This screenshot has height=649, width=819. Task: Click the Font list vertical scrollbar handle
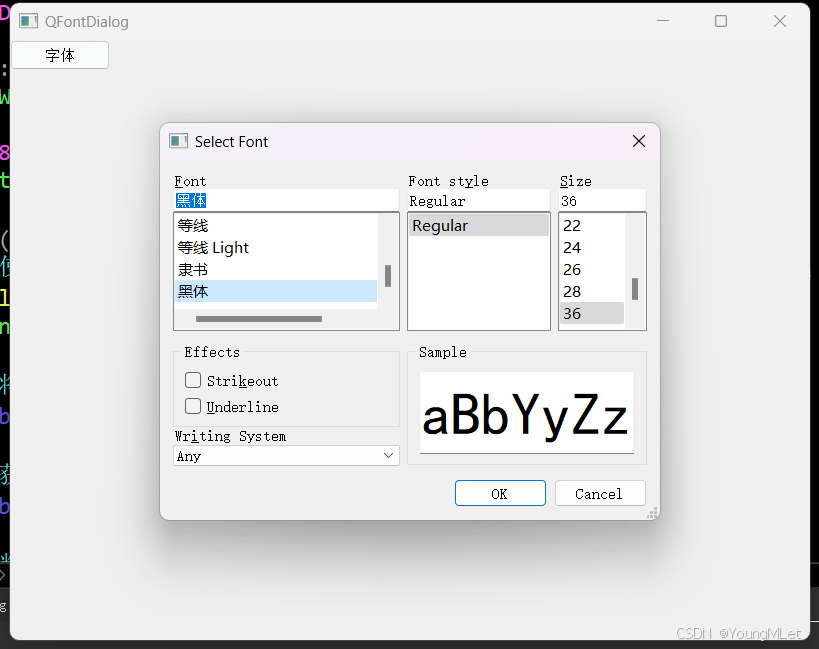[388, 276]
